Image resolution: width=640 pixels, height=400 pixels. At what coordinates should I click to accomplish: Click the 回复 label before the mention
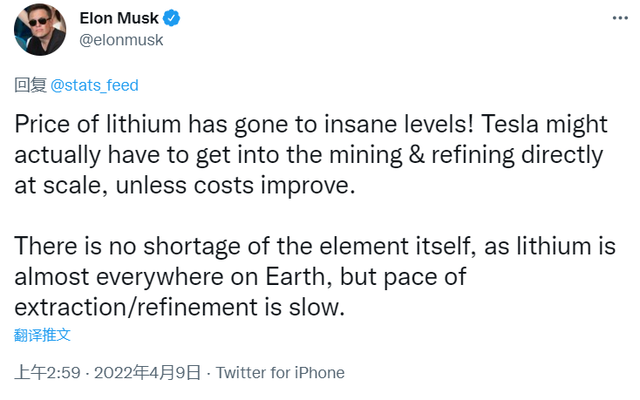pyautogui.click(x=30, y=85)
